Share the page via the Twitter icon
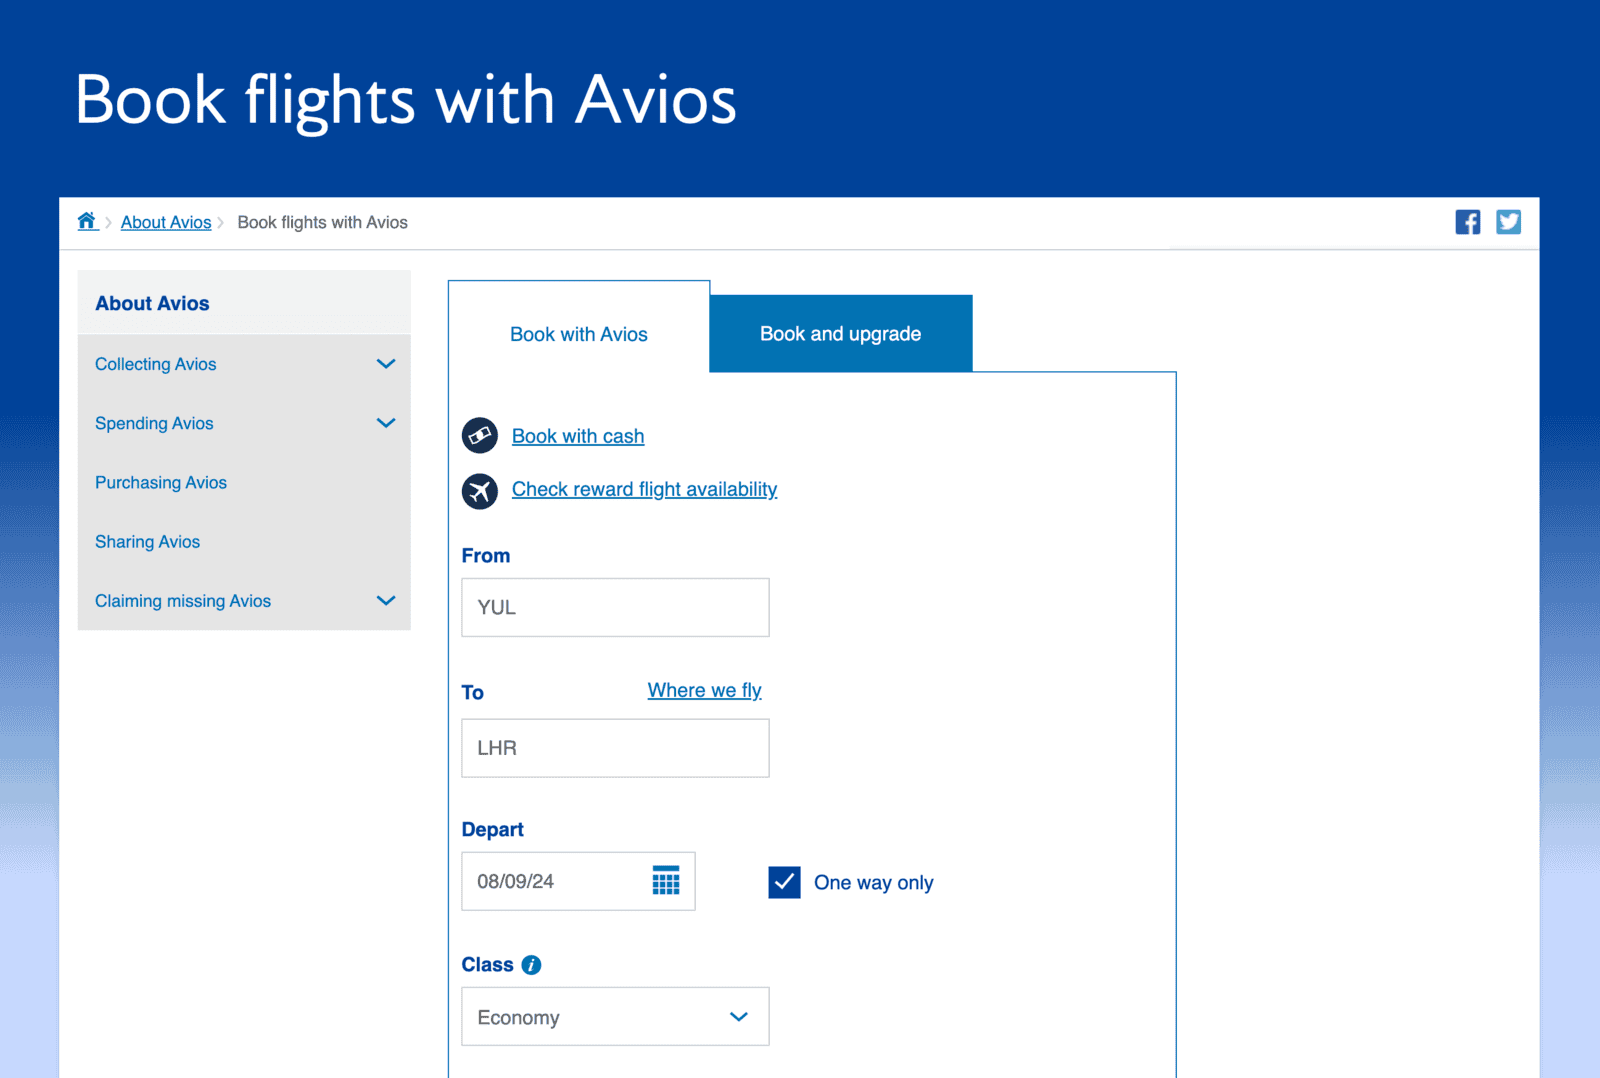Screen dimensions: 1600x1078 [1508, 221]
